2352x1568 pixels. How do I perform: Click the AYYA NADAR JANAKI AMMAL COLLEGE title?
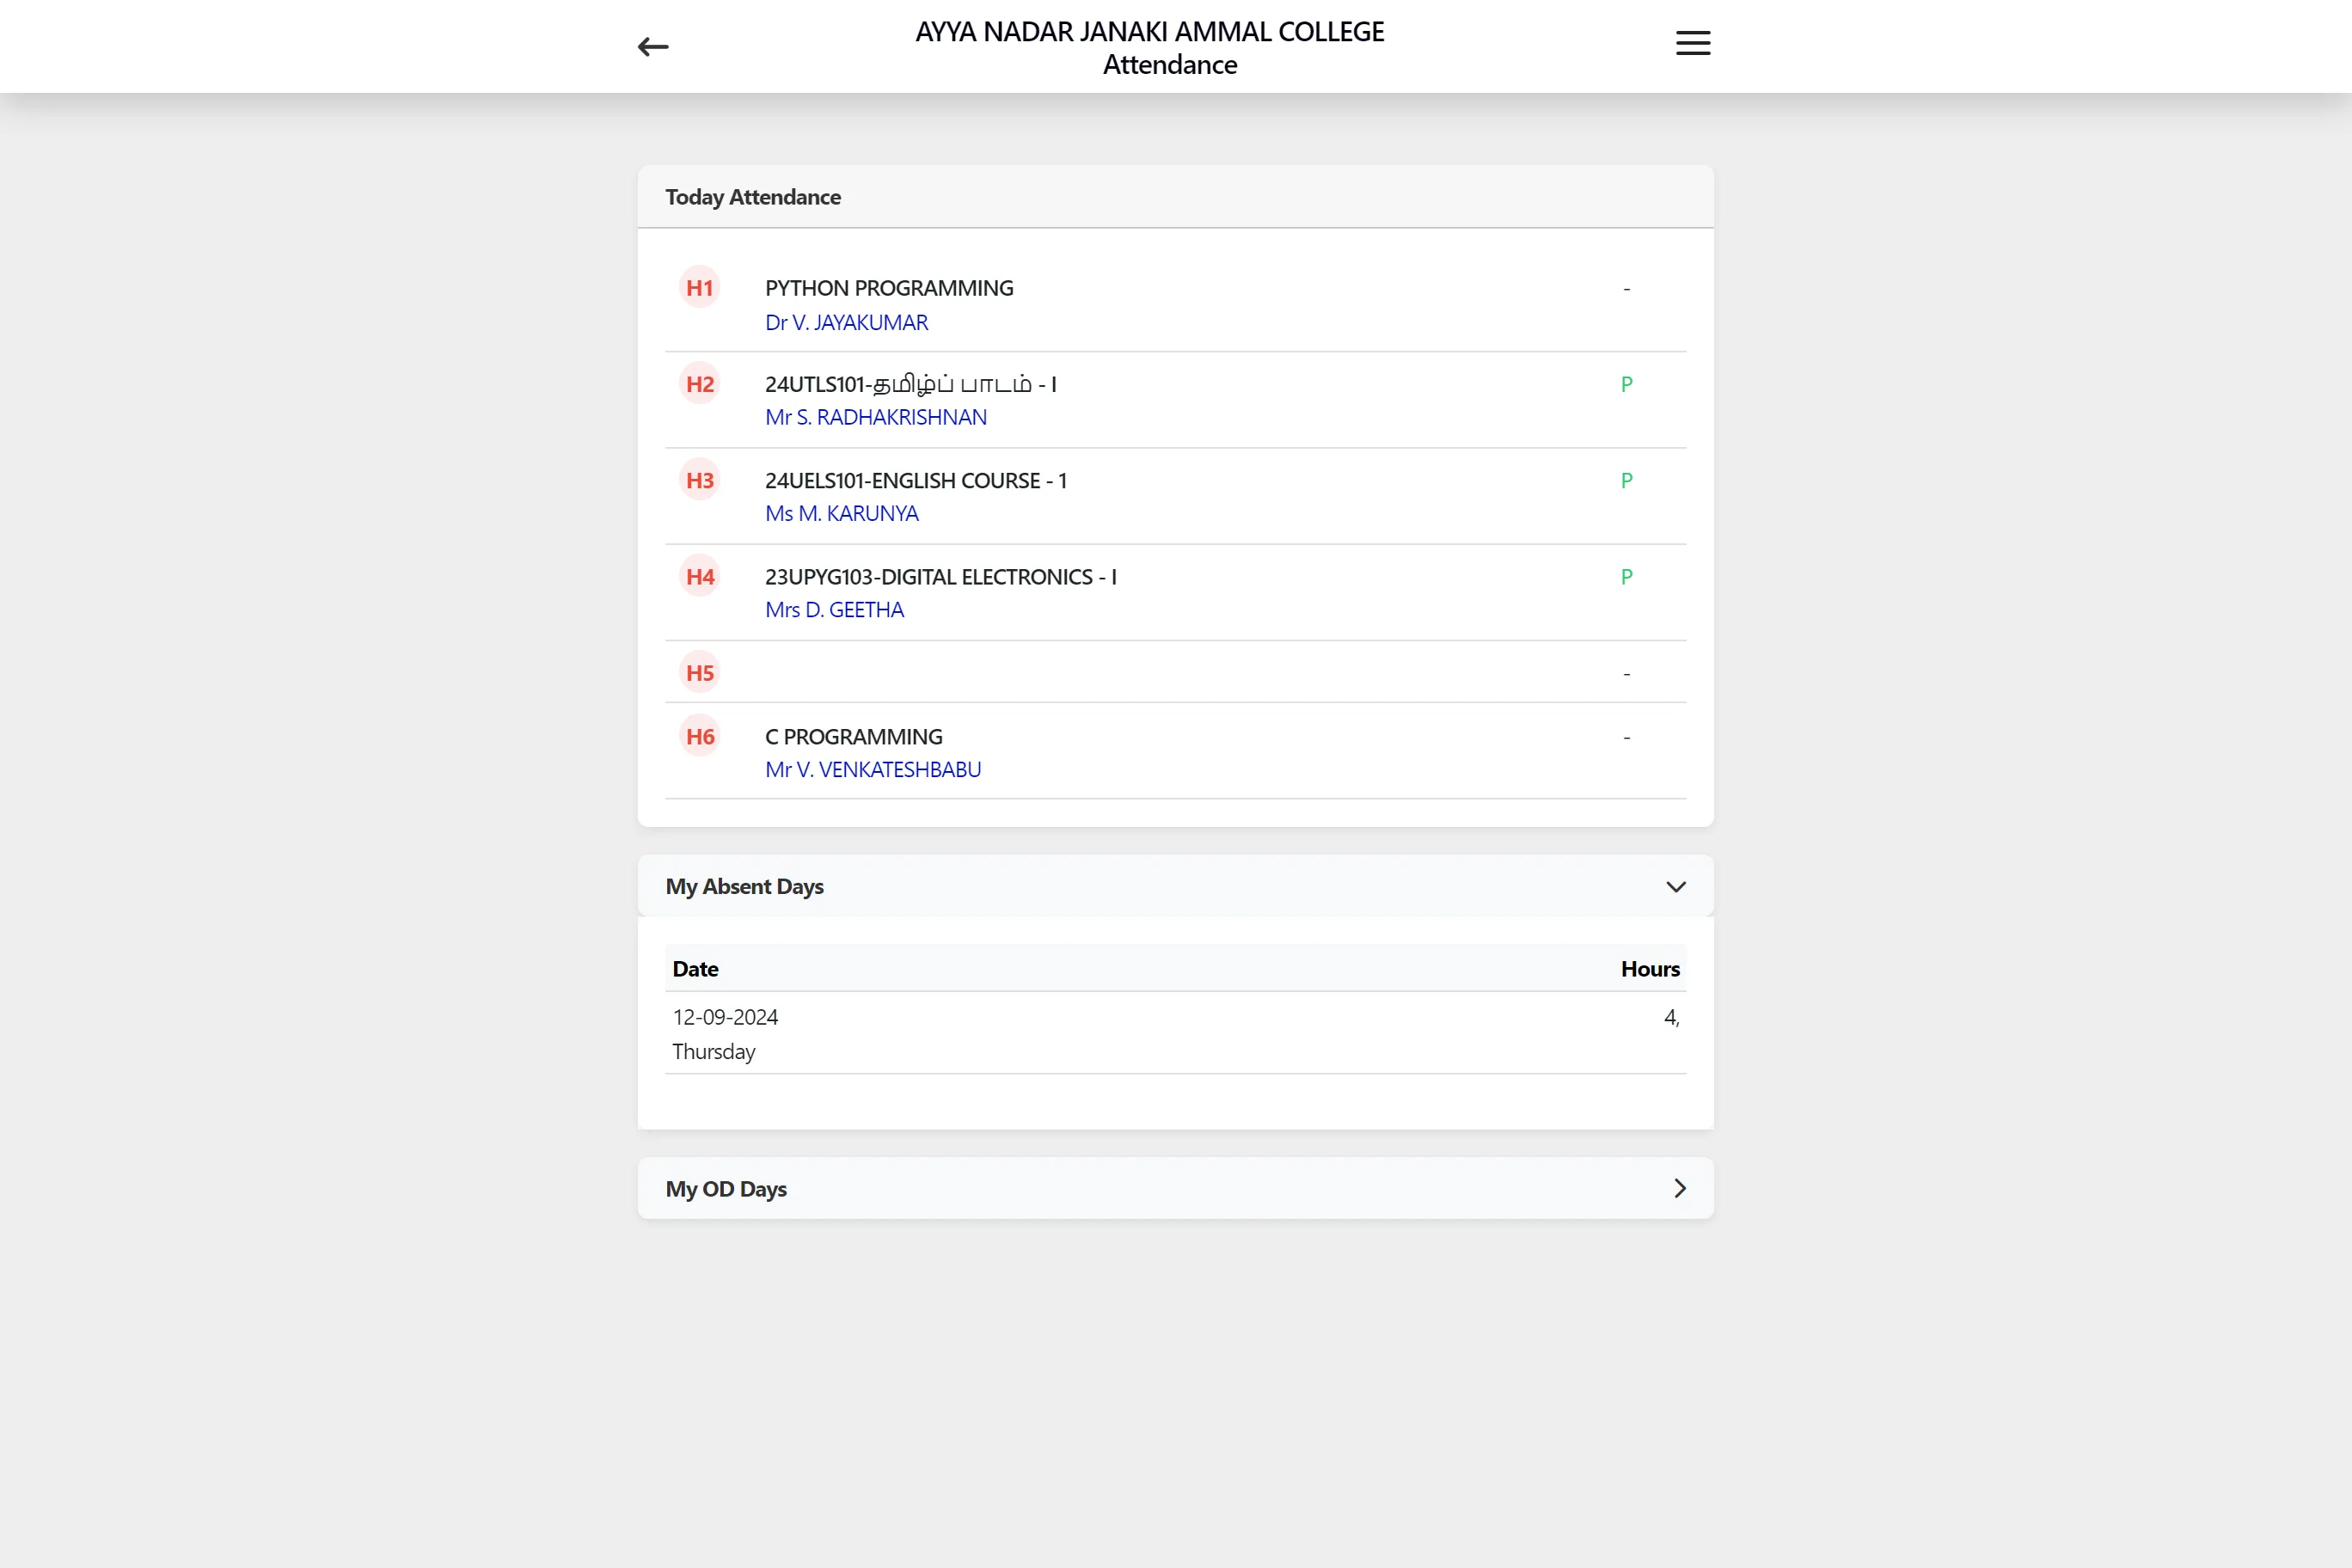1150,31
